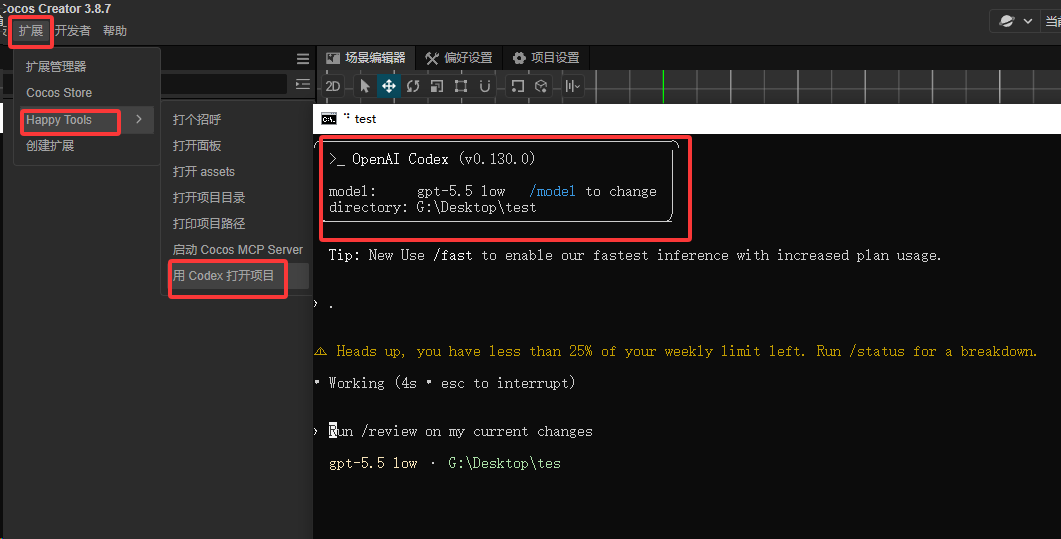Toggle the 2D view mode

pos(333,86)
